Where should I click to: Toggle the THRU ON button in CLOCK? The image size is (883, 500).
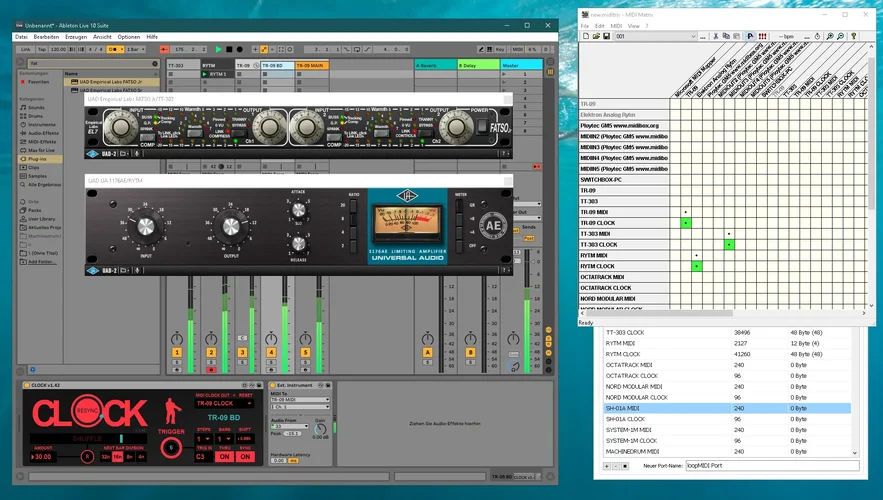pos(225,457)
